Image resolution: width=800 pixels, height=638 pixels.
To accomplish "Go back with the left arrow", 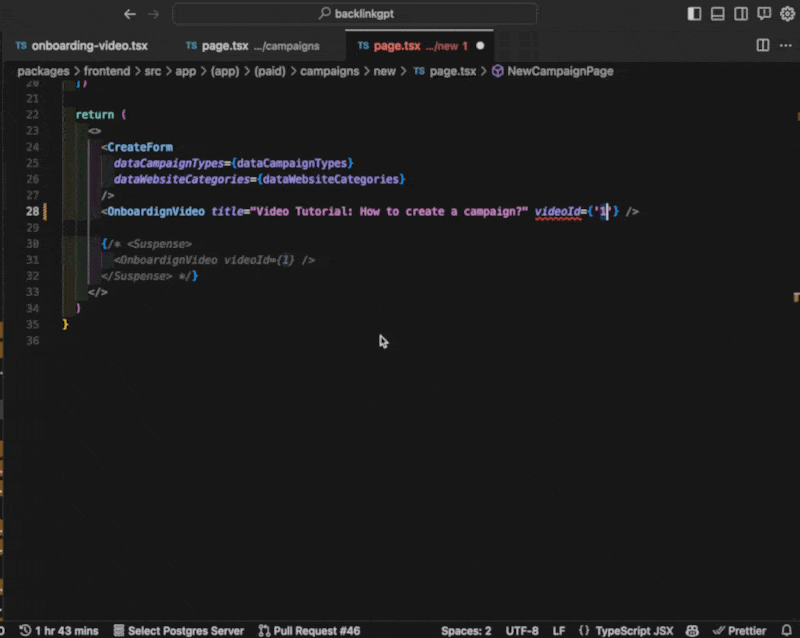I will pos(130,14).
